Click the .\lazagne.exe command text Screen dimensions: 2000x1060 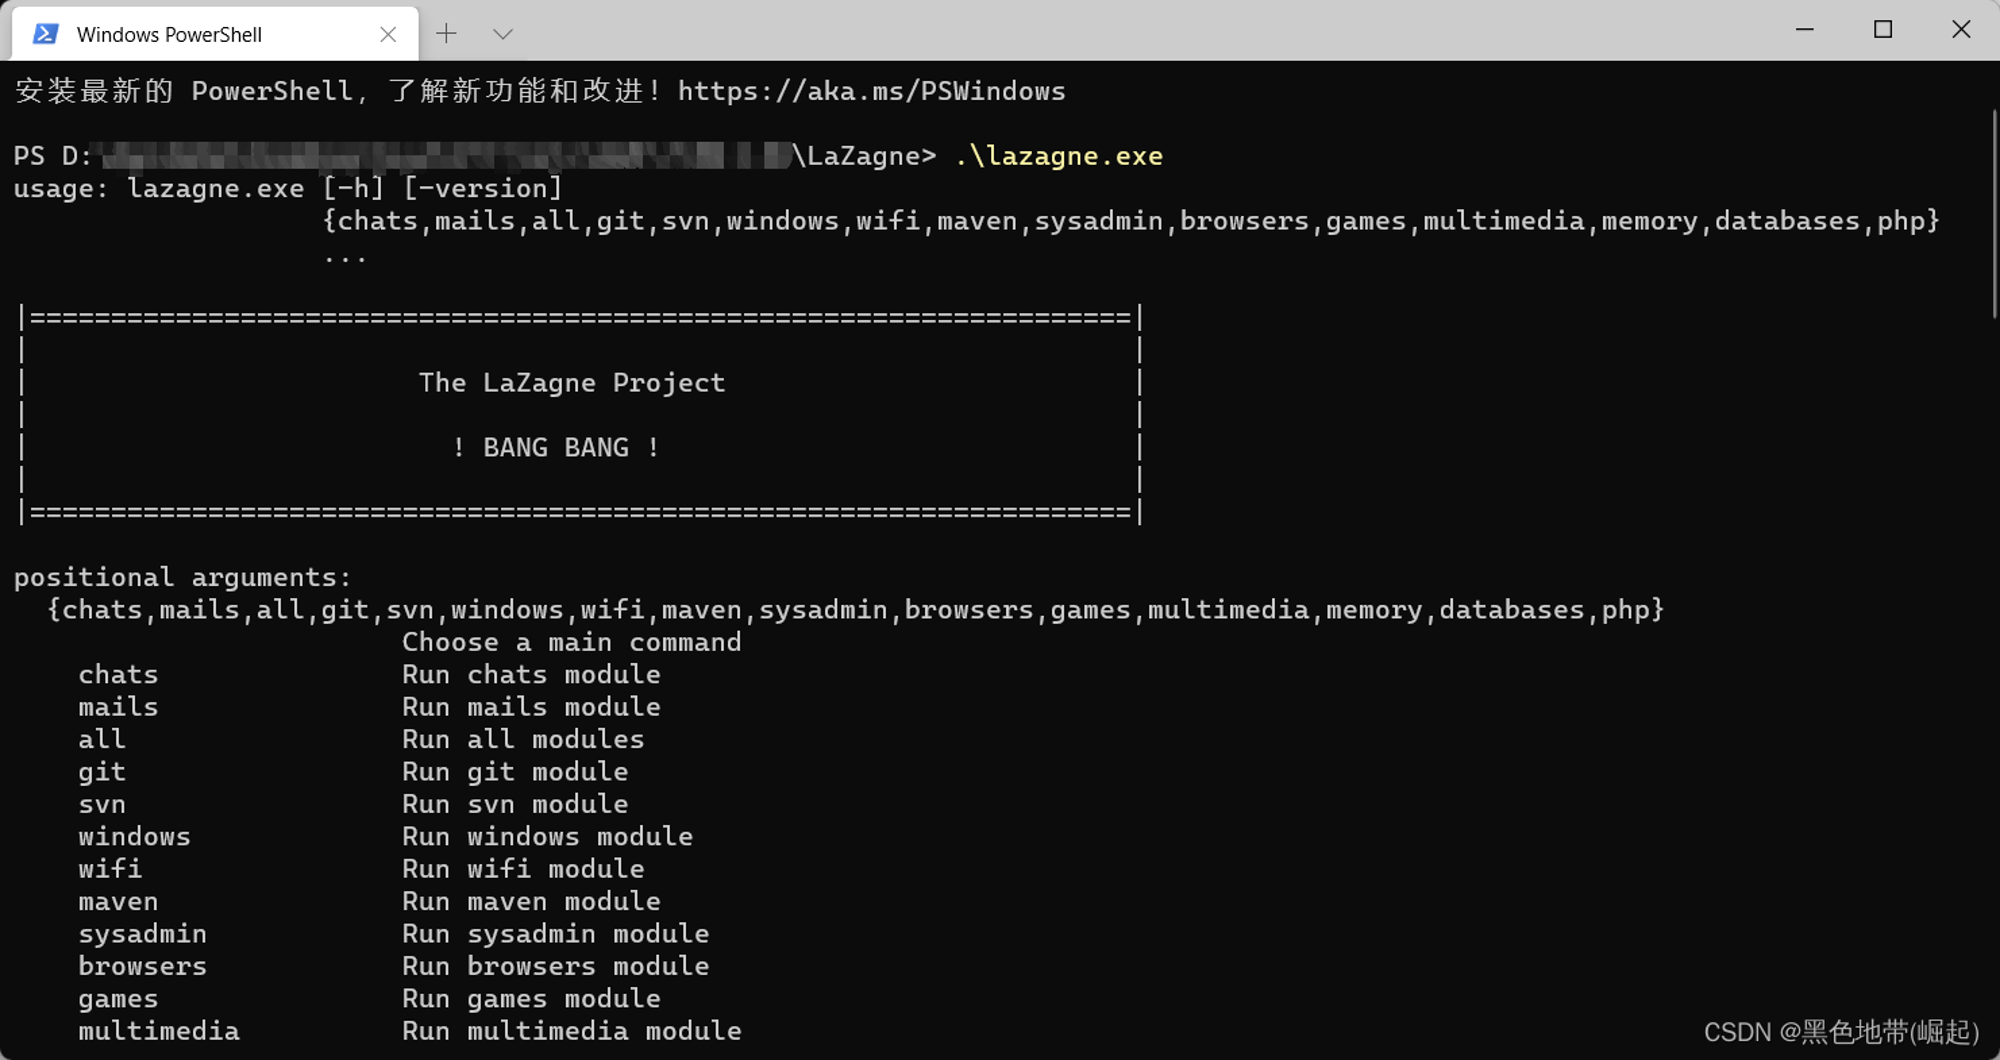coord(1058,156)
